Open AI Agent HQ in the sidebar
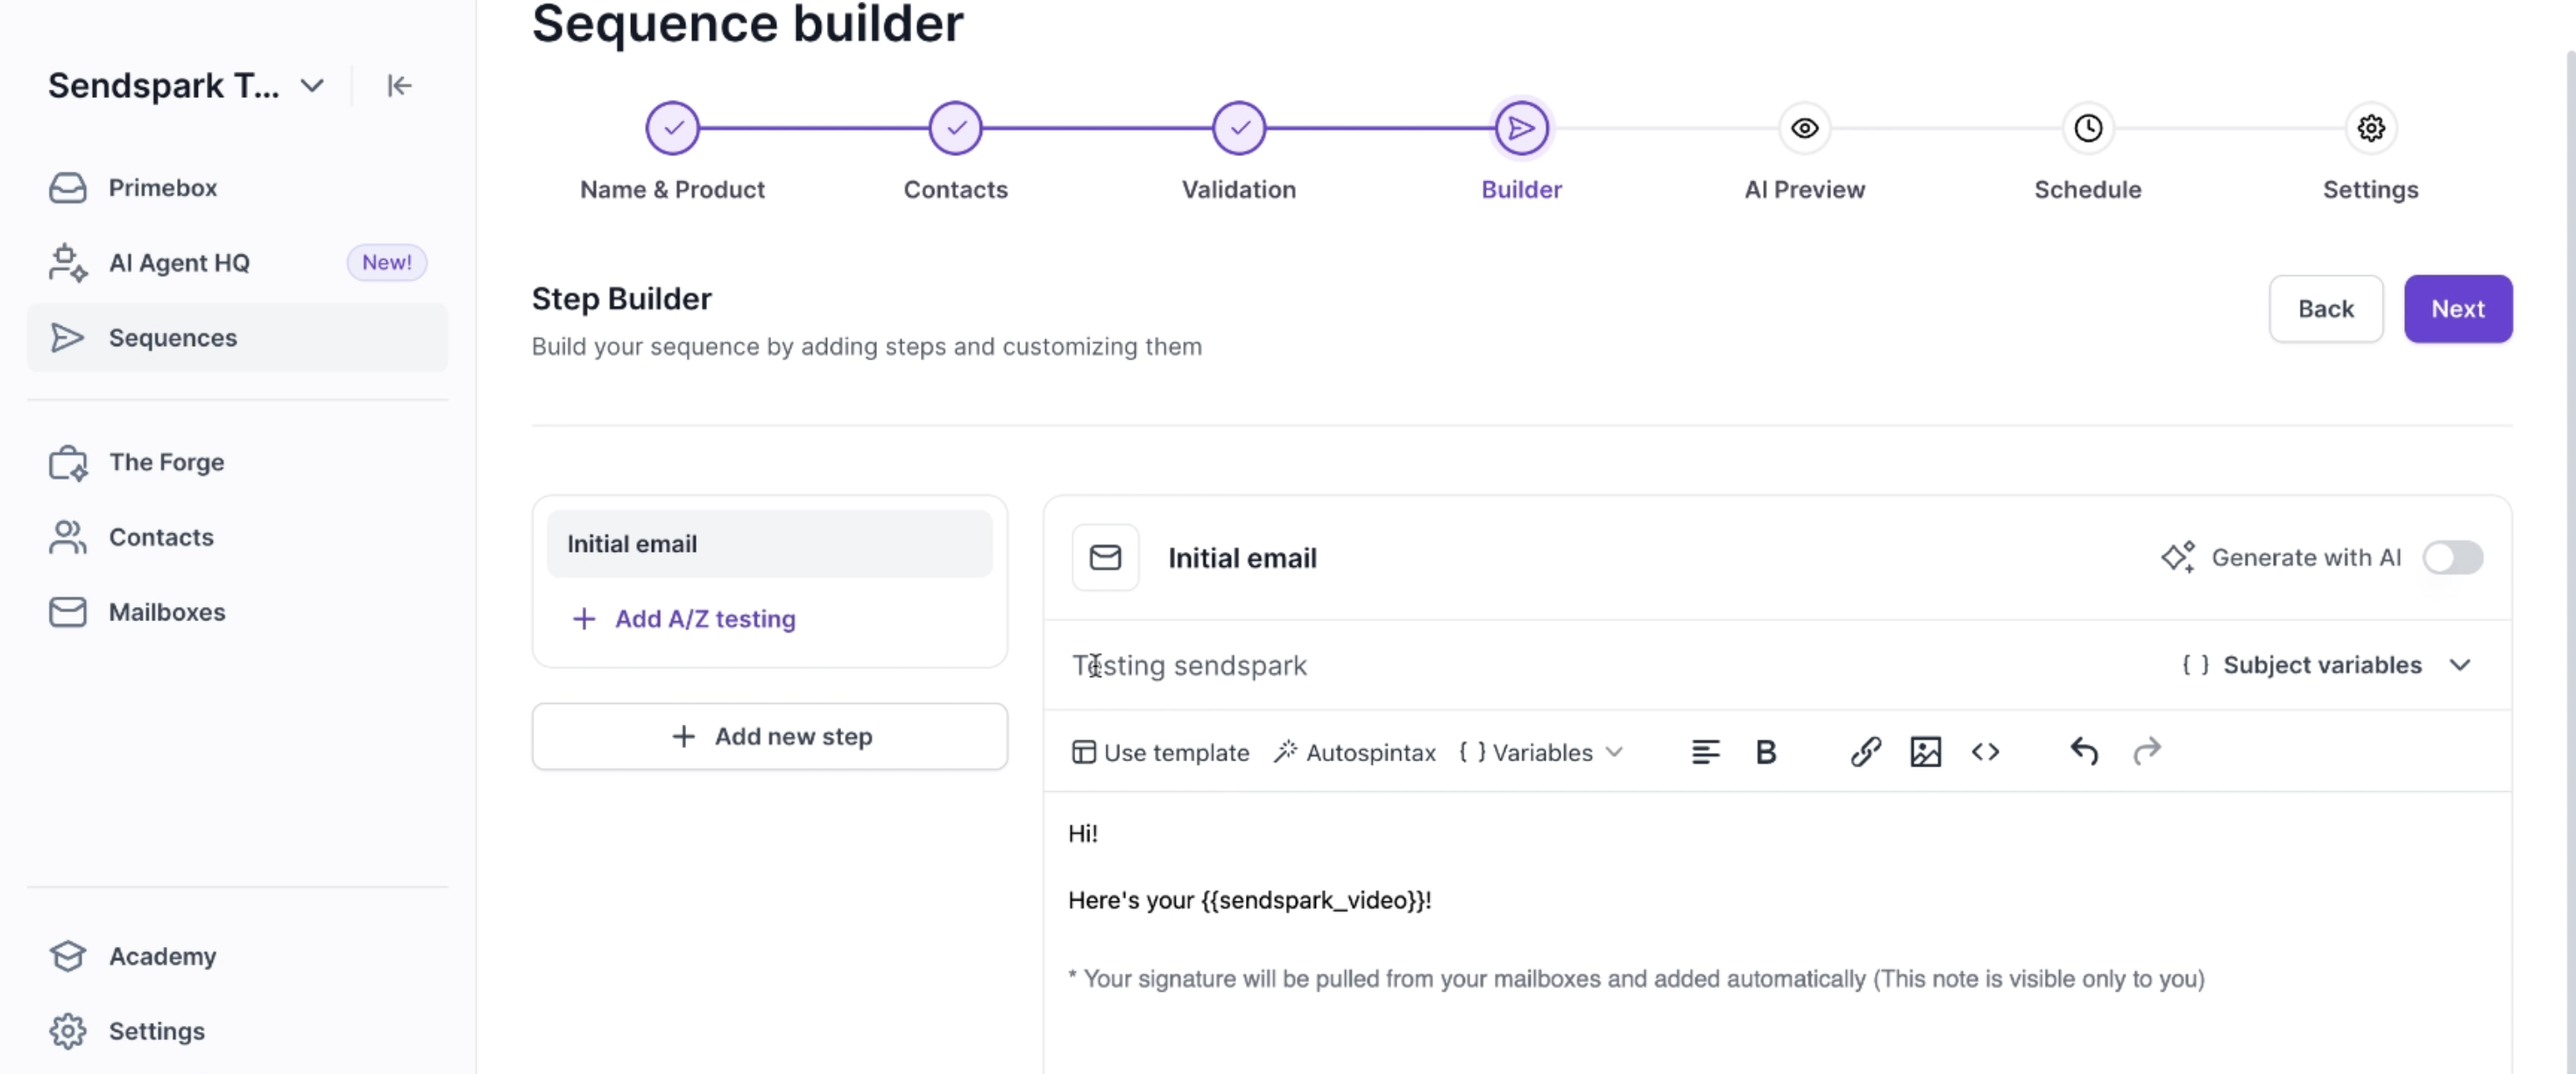 coord(237,263)
